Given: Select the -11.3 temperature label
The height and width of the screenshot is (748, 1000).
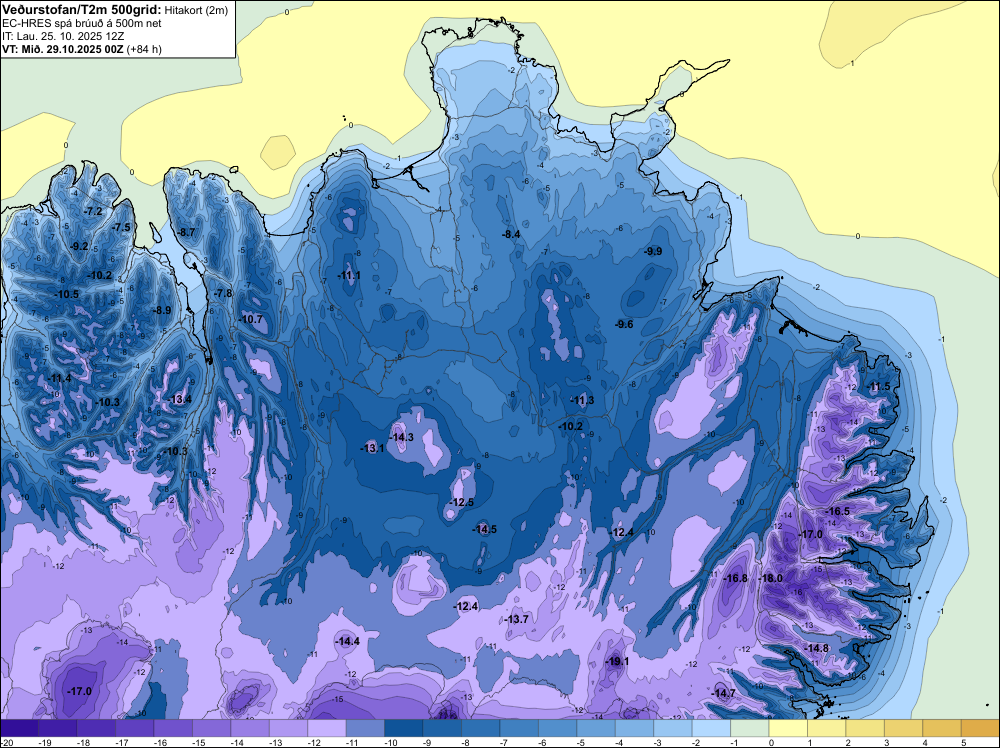Looking at the screenshot, I should point(582,400).
